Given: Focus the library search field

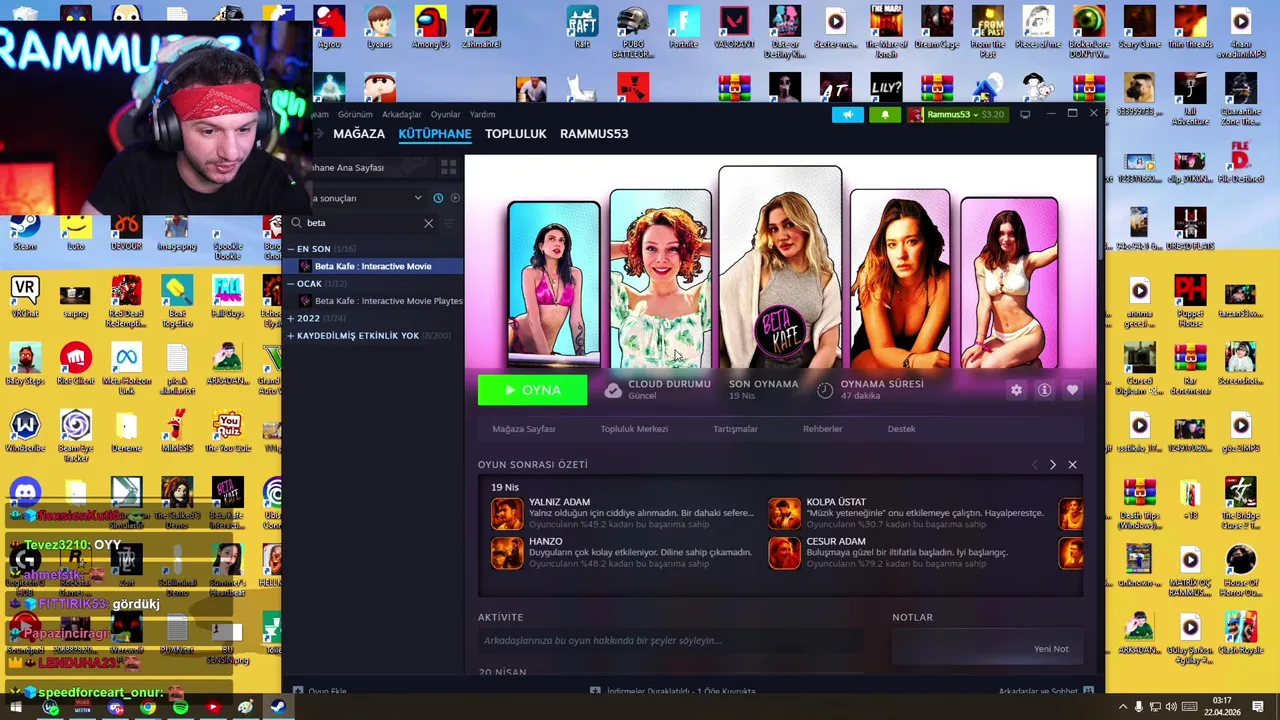Looking at the screenshot, I should 362,223.
